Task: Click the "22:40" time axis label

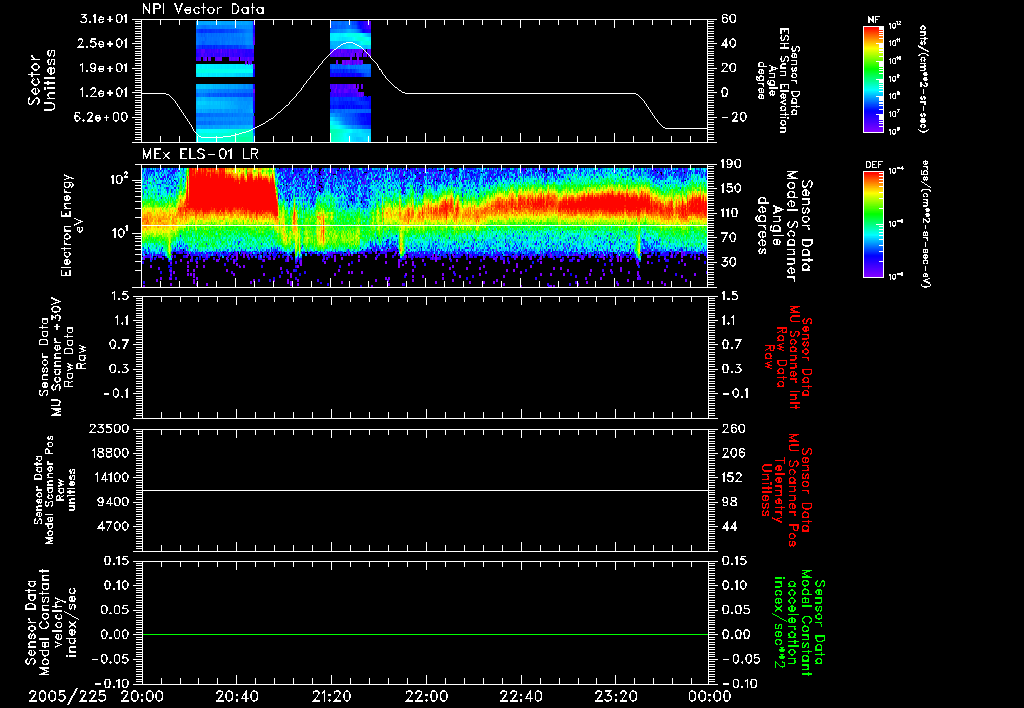Action: pyautogui.click(x=520, y=697)
